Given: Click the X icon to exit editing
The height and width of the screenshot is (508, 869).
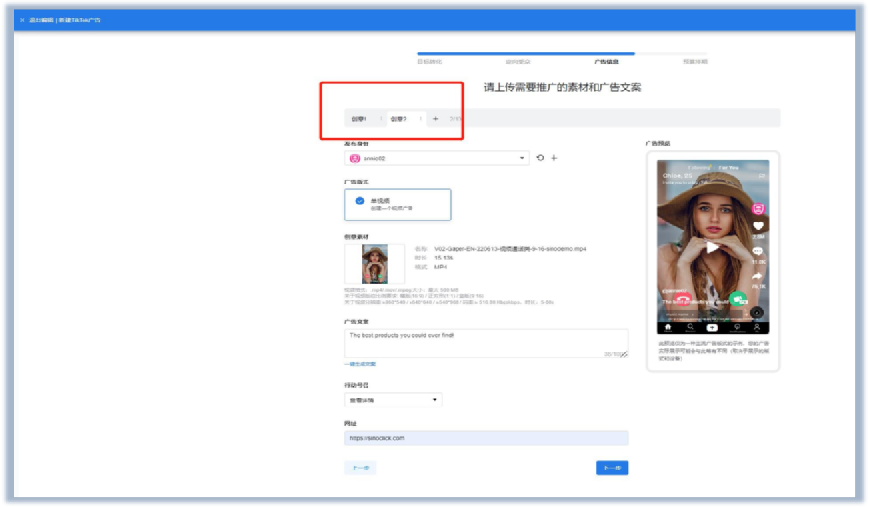Looking at the screenshot, I should click(x=22, y=20).
